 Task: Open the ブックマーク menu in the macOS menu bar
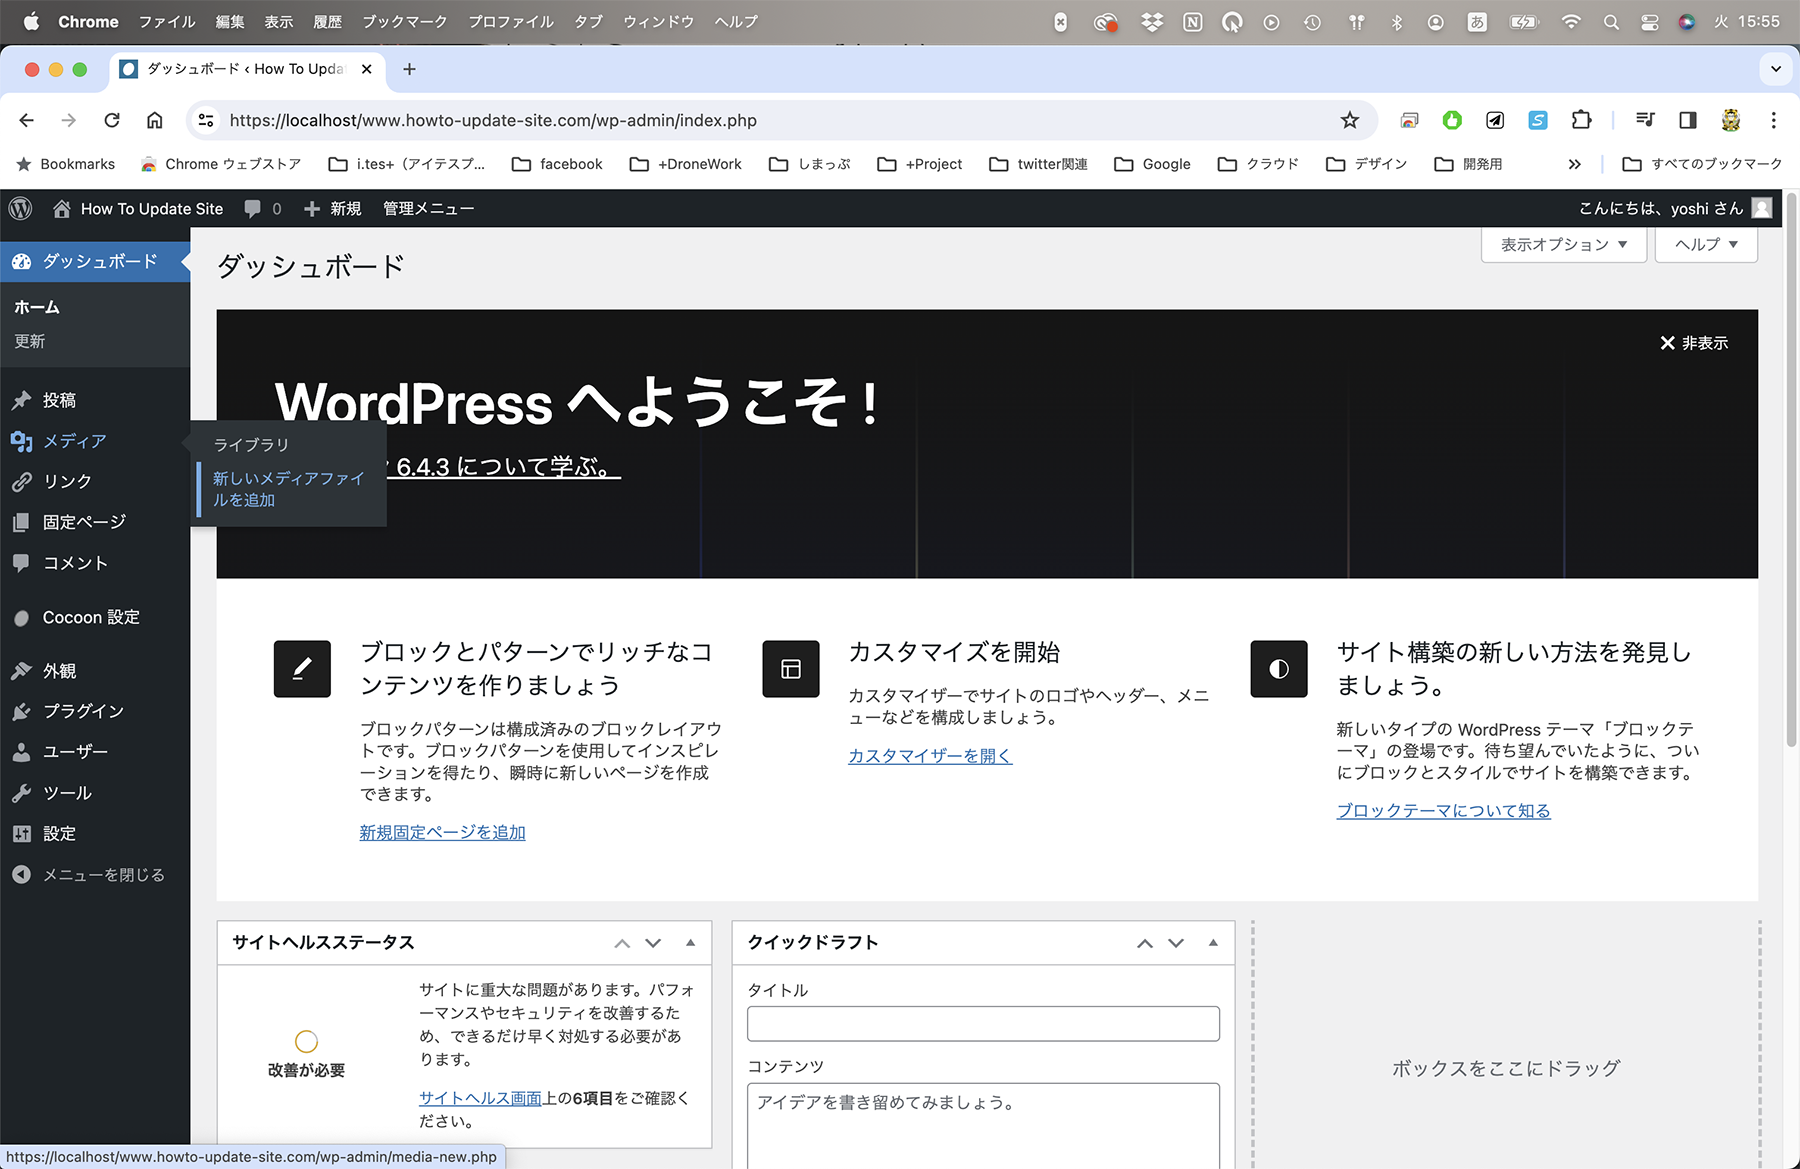tap(404, 21)
